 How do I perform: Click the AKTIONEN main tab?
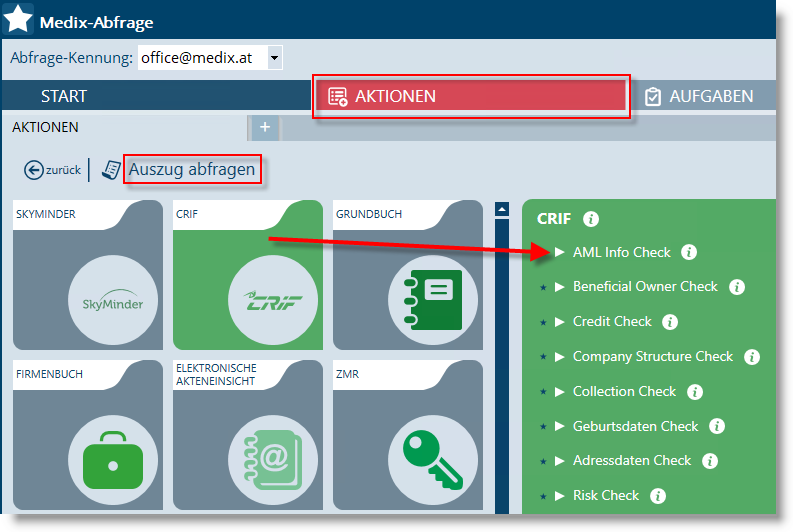[x=472, y=96]
